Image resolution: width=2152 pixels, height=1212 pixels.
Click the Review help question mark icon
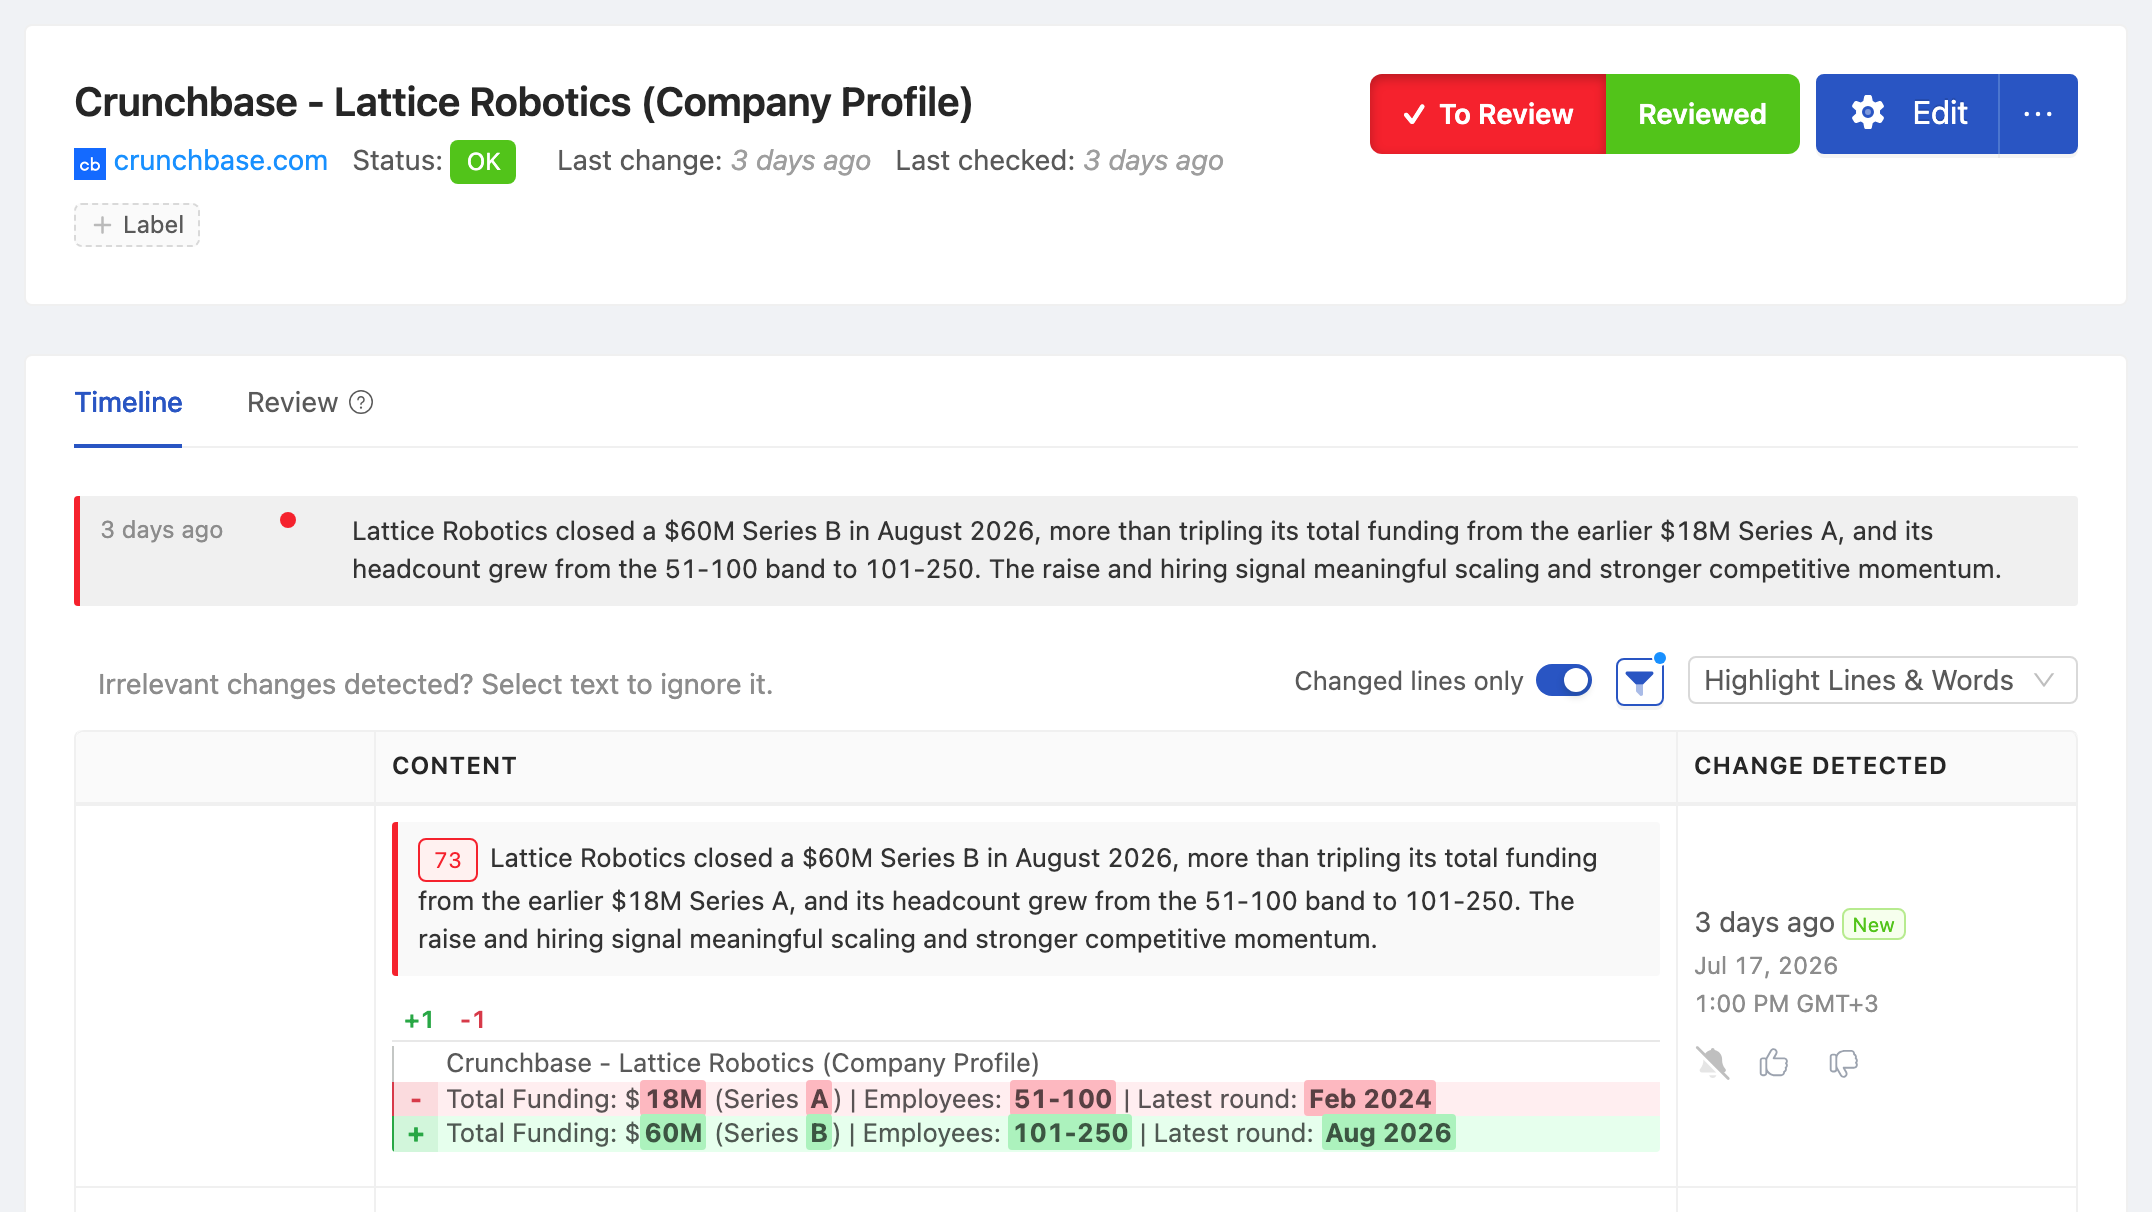[x=361, y=402]
